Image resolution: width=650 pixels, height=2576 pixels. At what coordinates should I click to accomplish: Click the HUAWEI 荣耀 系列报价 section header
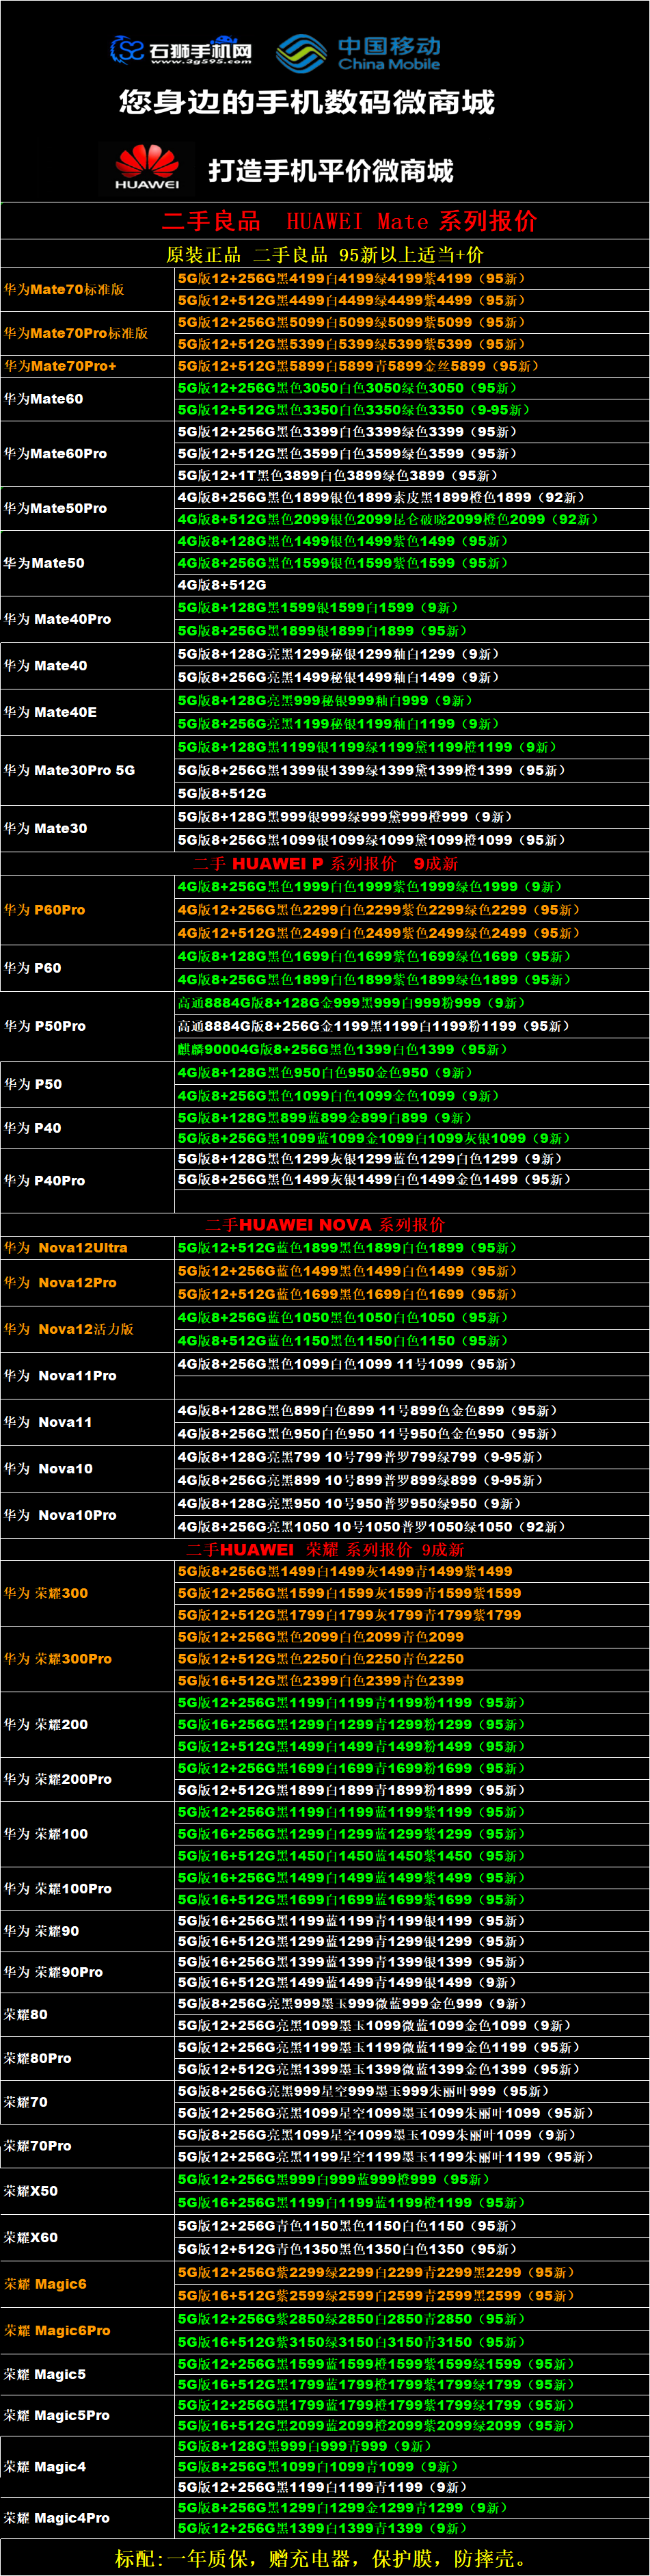[325, 1550]
